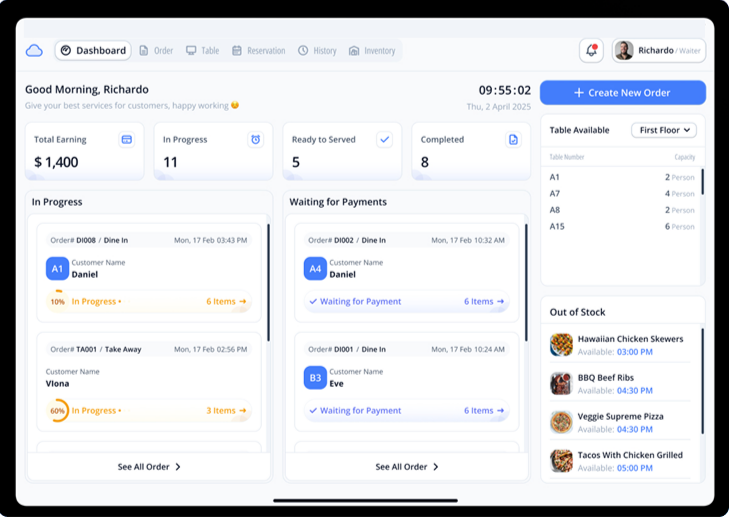Click the 03:00 PM availability time
The image size is (730, 518).
pyautogui.click(x=635, y=352)
